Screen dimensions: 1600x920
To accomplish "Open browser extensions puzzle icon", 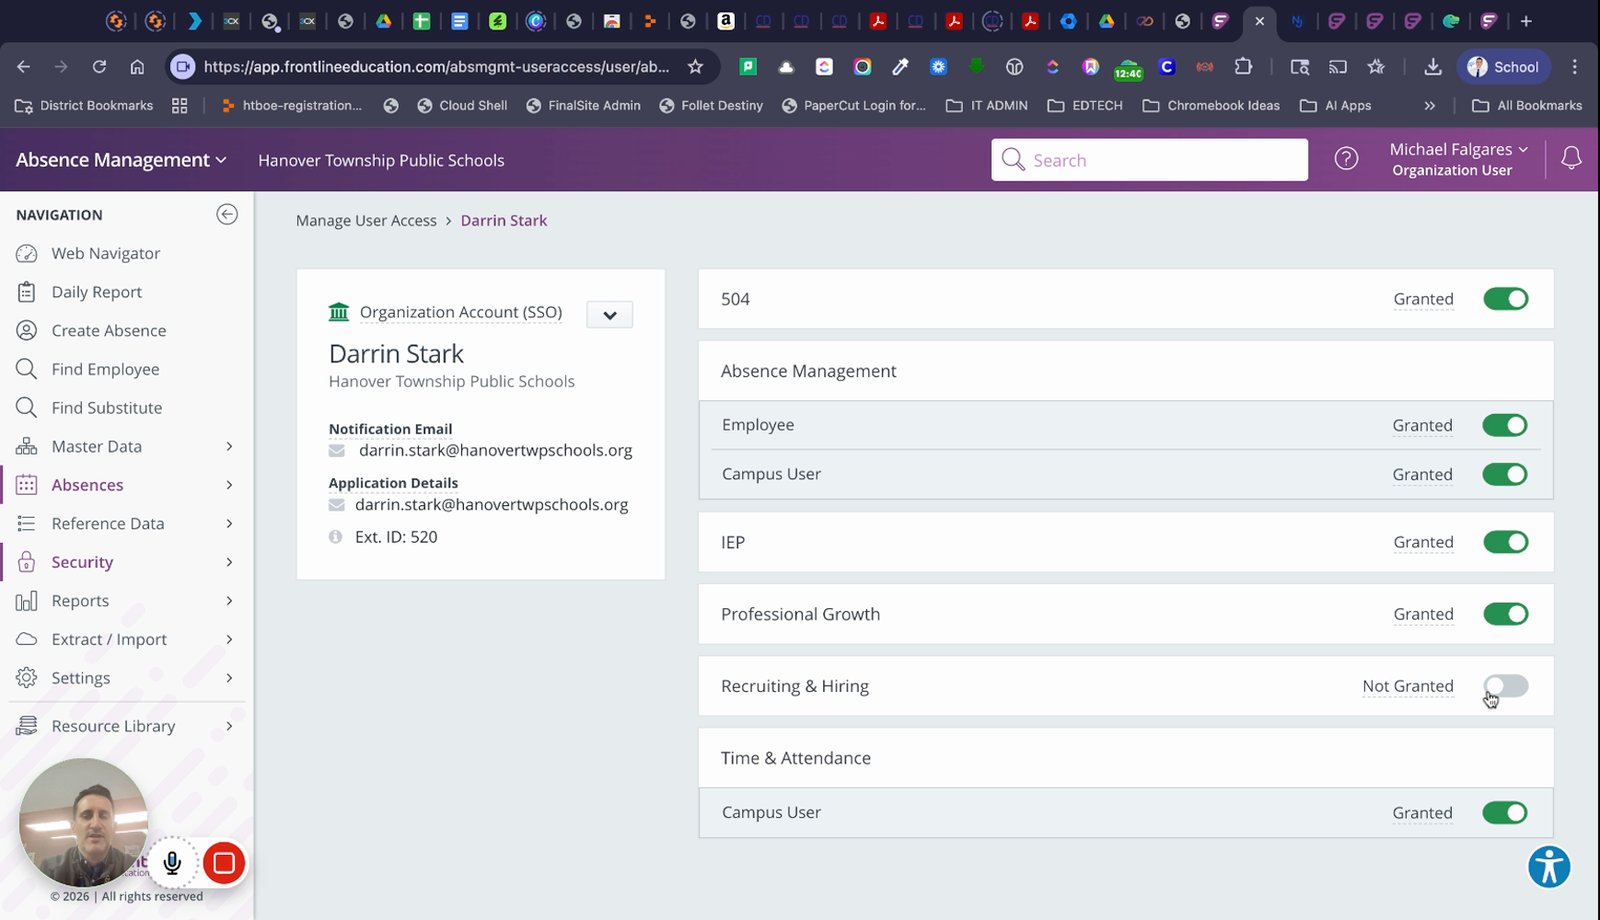I will (x=1243, y=67).
